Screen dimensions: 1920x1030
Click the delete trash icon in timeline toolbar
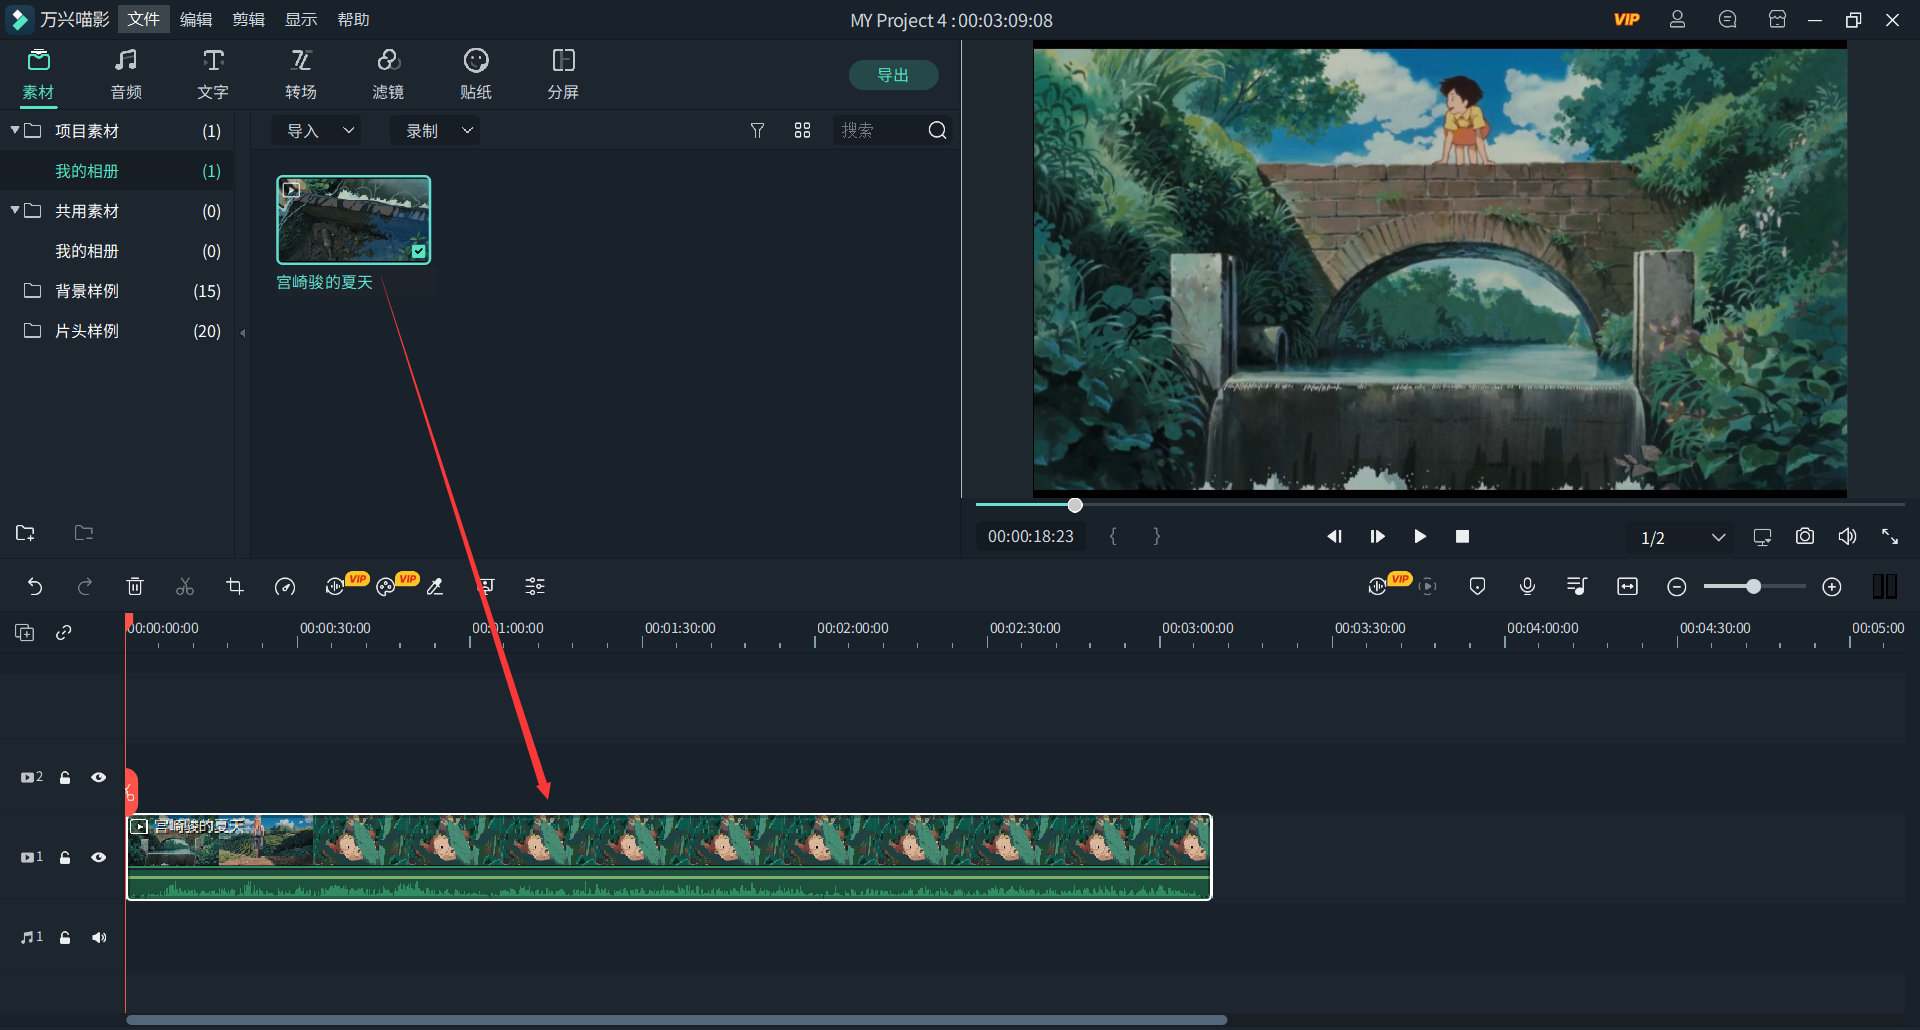tap(135, 587)
